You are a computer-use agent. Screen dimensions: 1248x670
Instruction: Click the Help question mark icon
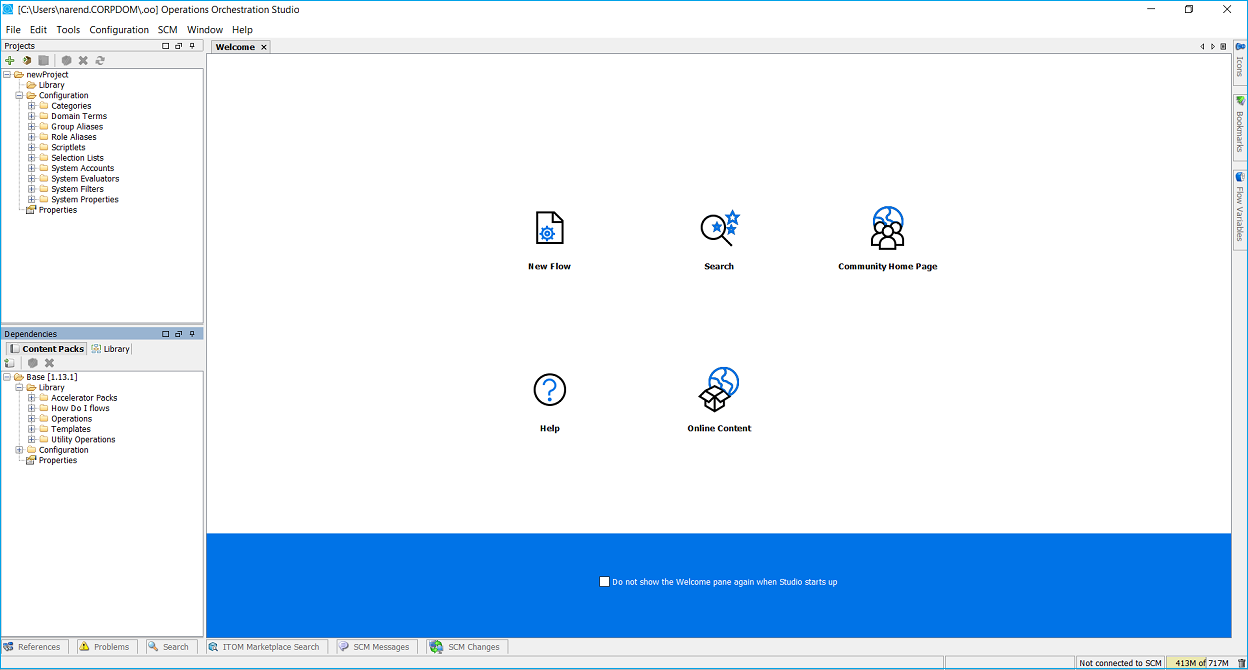(549, 390)
